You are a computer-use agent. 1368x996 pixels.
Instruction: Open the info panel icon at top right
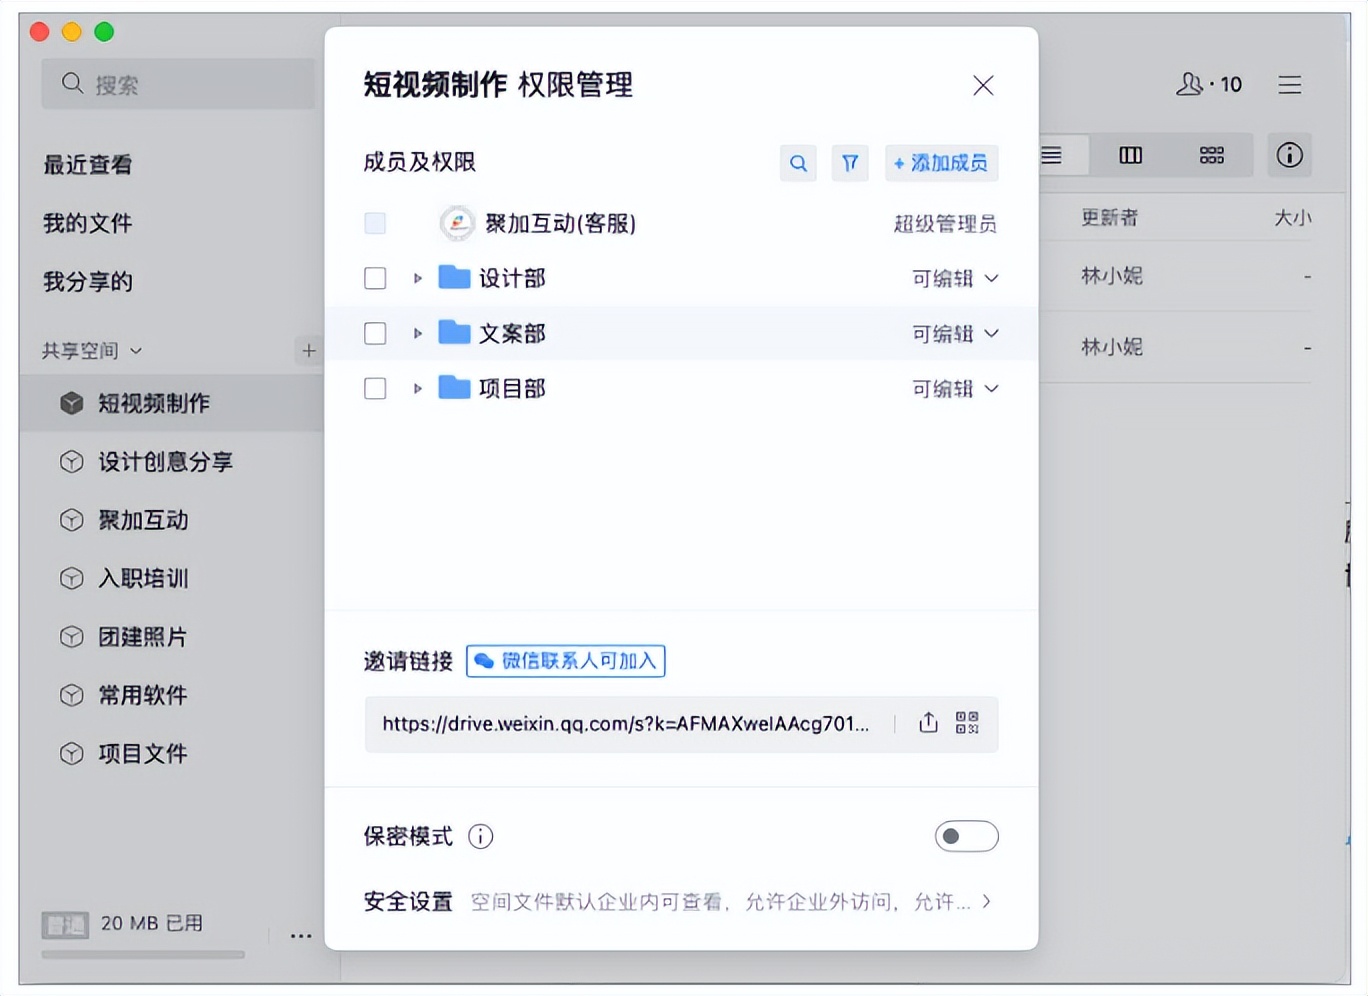(x=1289, y=155)
